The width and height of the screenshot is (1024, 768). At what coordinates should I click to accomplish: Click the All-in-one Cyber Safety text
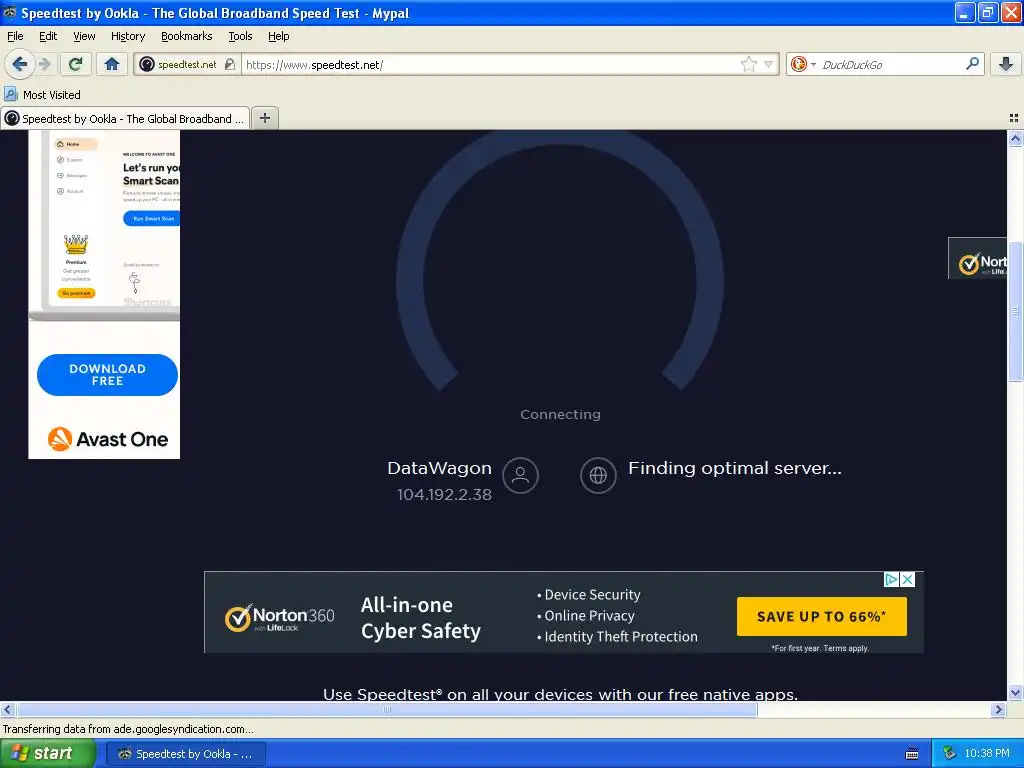coord(421,618)
